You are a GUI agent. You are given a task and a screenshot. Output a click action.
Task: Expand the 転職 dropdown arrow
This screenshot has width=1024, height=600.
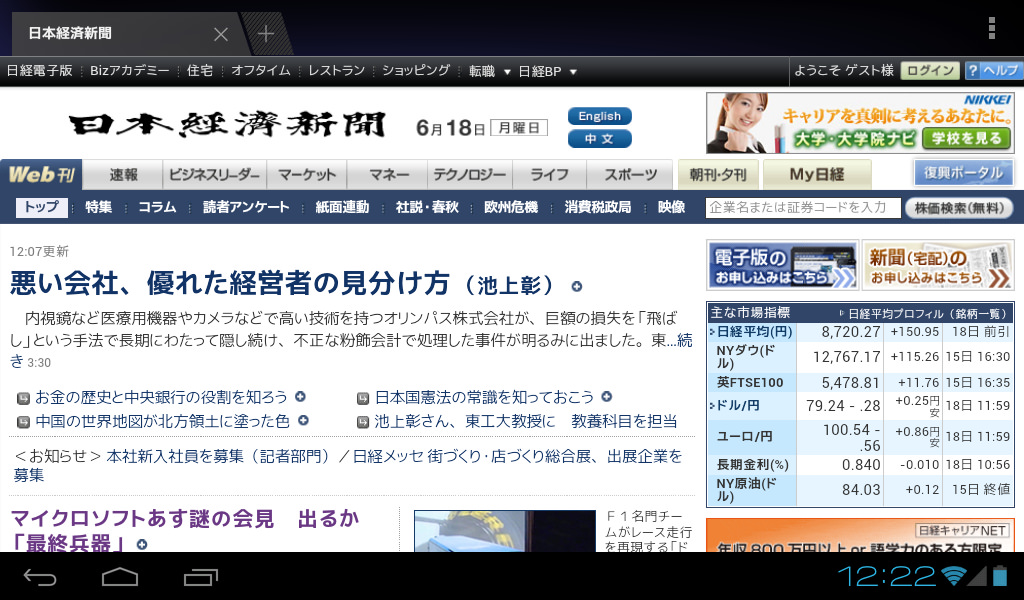507,72
